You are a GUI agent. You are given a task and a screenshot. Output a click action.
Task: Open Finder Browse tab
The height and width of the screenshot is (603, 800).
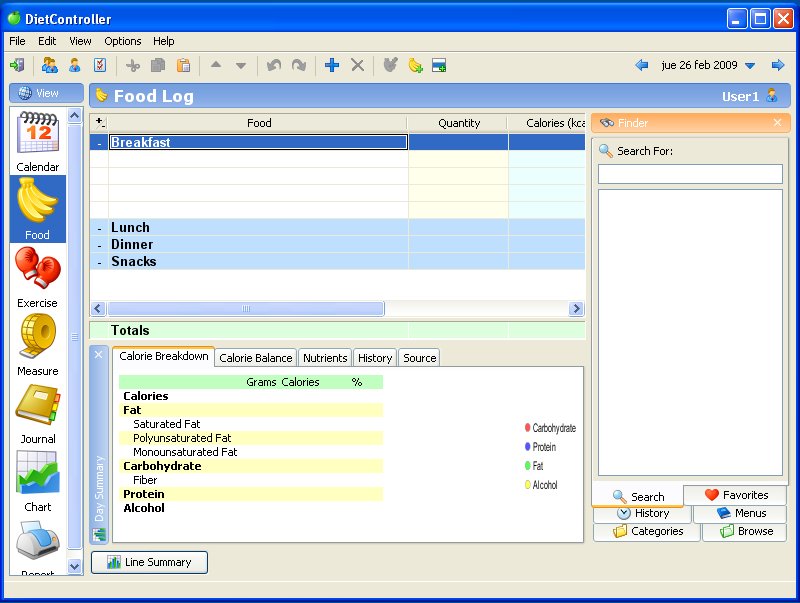point(745,532)
